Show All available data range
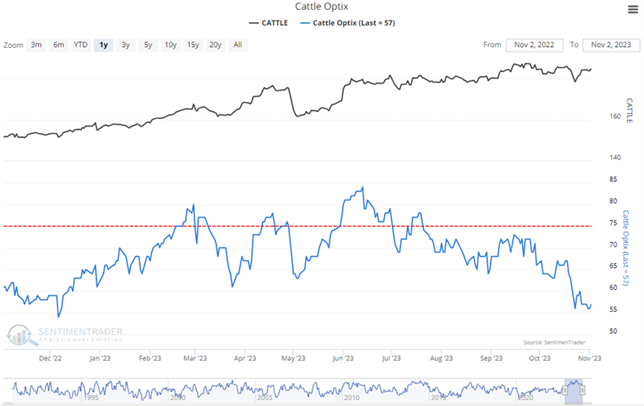644x406 pixels. pyautogui.click(x=238, y=45)
